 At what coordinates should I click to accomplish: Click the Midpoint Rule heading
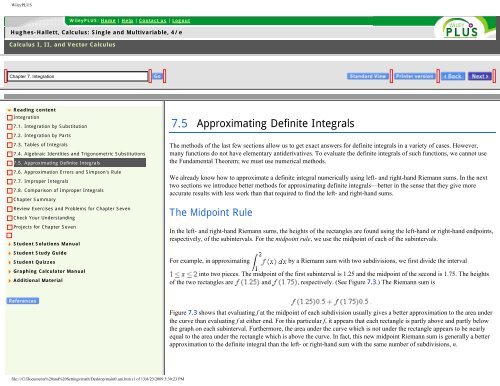[211, 212]
